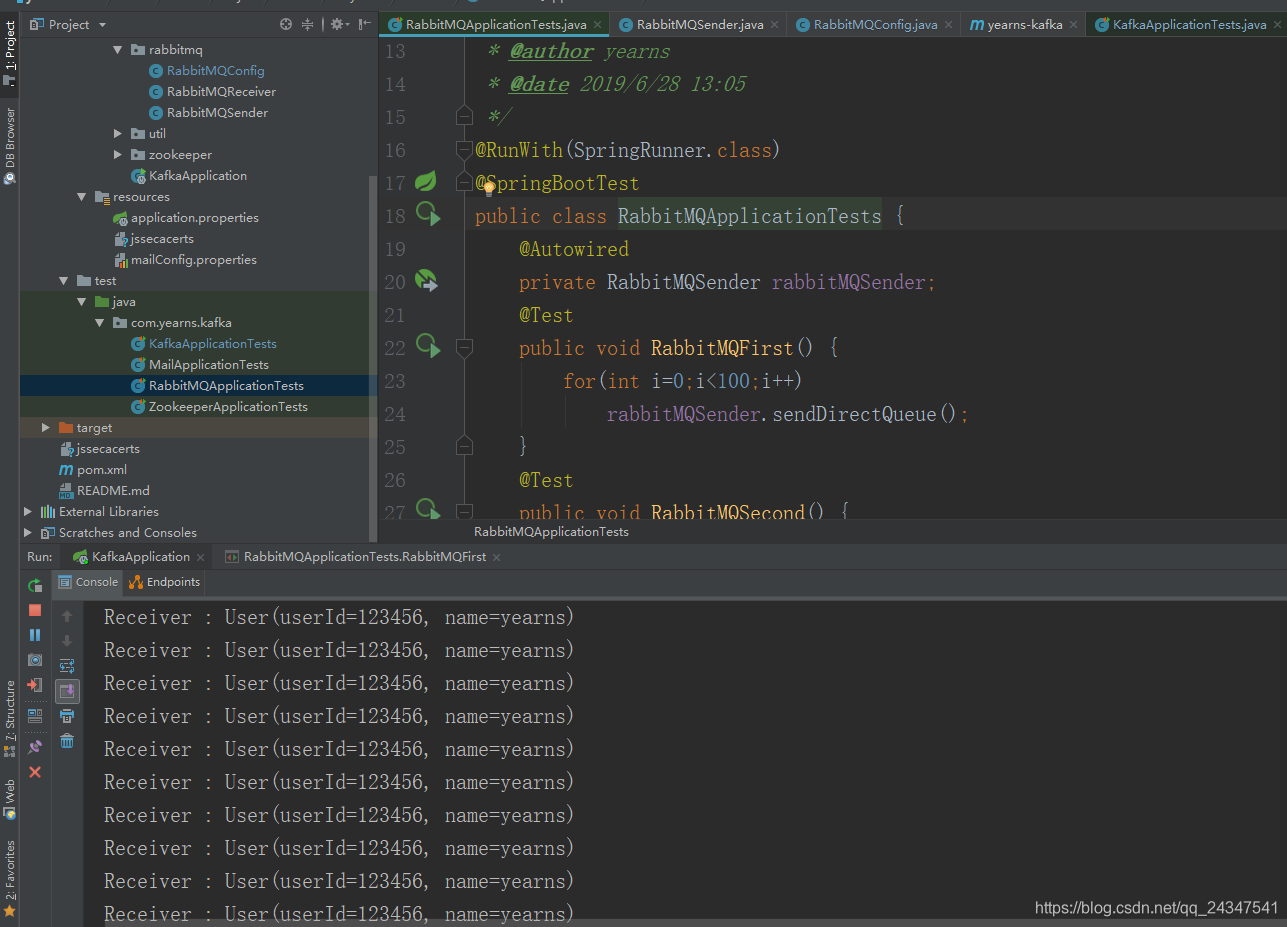Expand the zookeeper folder
1287x927 pixels.
click(x=118, y=154)
